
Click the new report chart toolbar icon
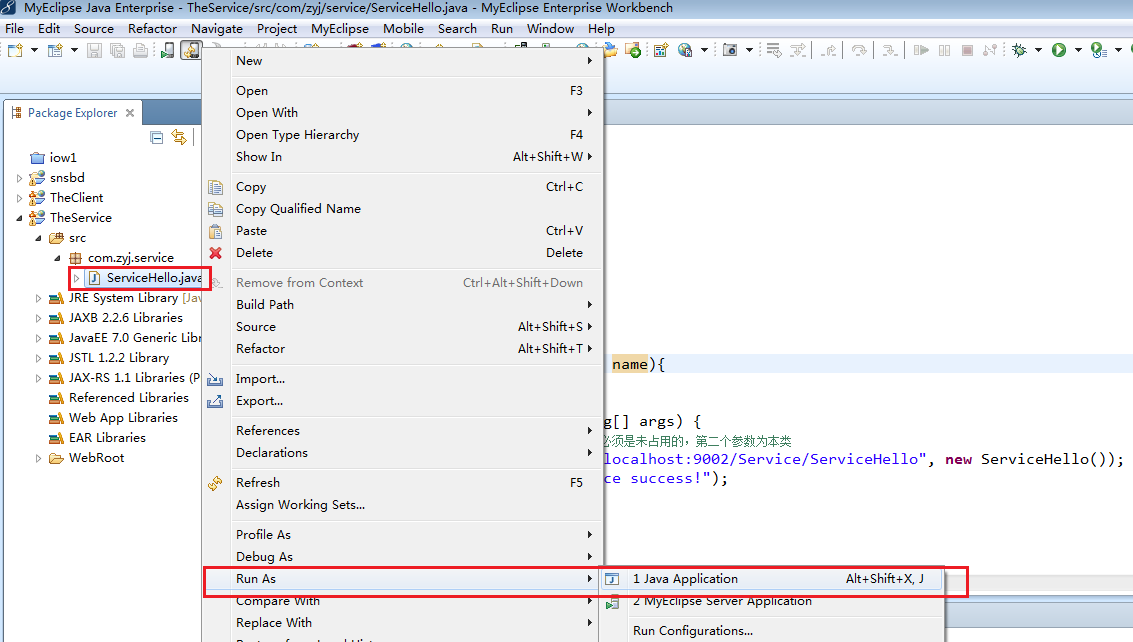coord(660,50)
